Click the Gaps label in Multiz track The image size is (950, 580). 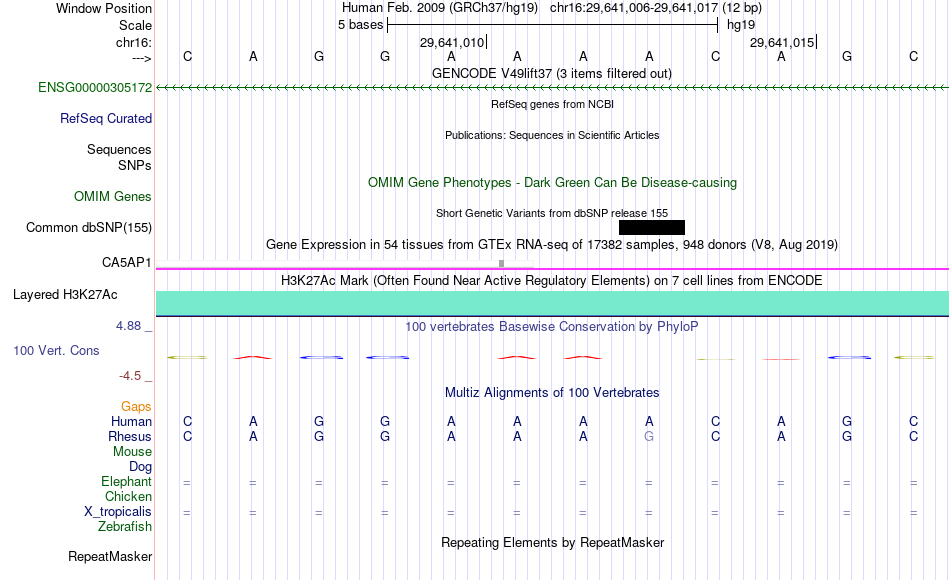(x=136, y=406)
